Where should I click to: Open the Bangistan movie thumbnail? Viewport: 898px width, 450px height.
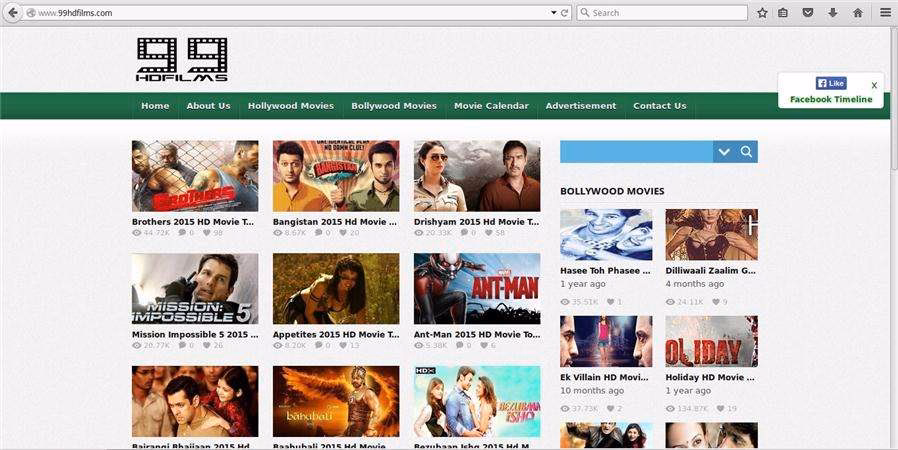tap(336, 176)
